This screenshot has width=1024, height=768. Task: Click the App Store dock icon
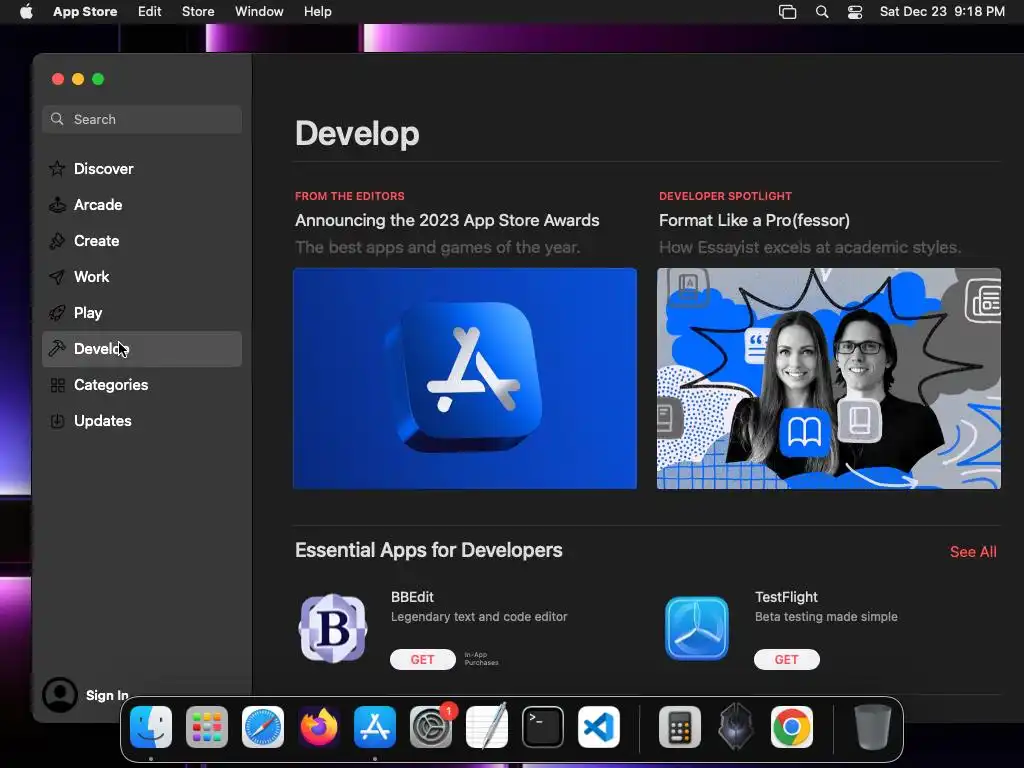[x=375, y=727]
